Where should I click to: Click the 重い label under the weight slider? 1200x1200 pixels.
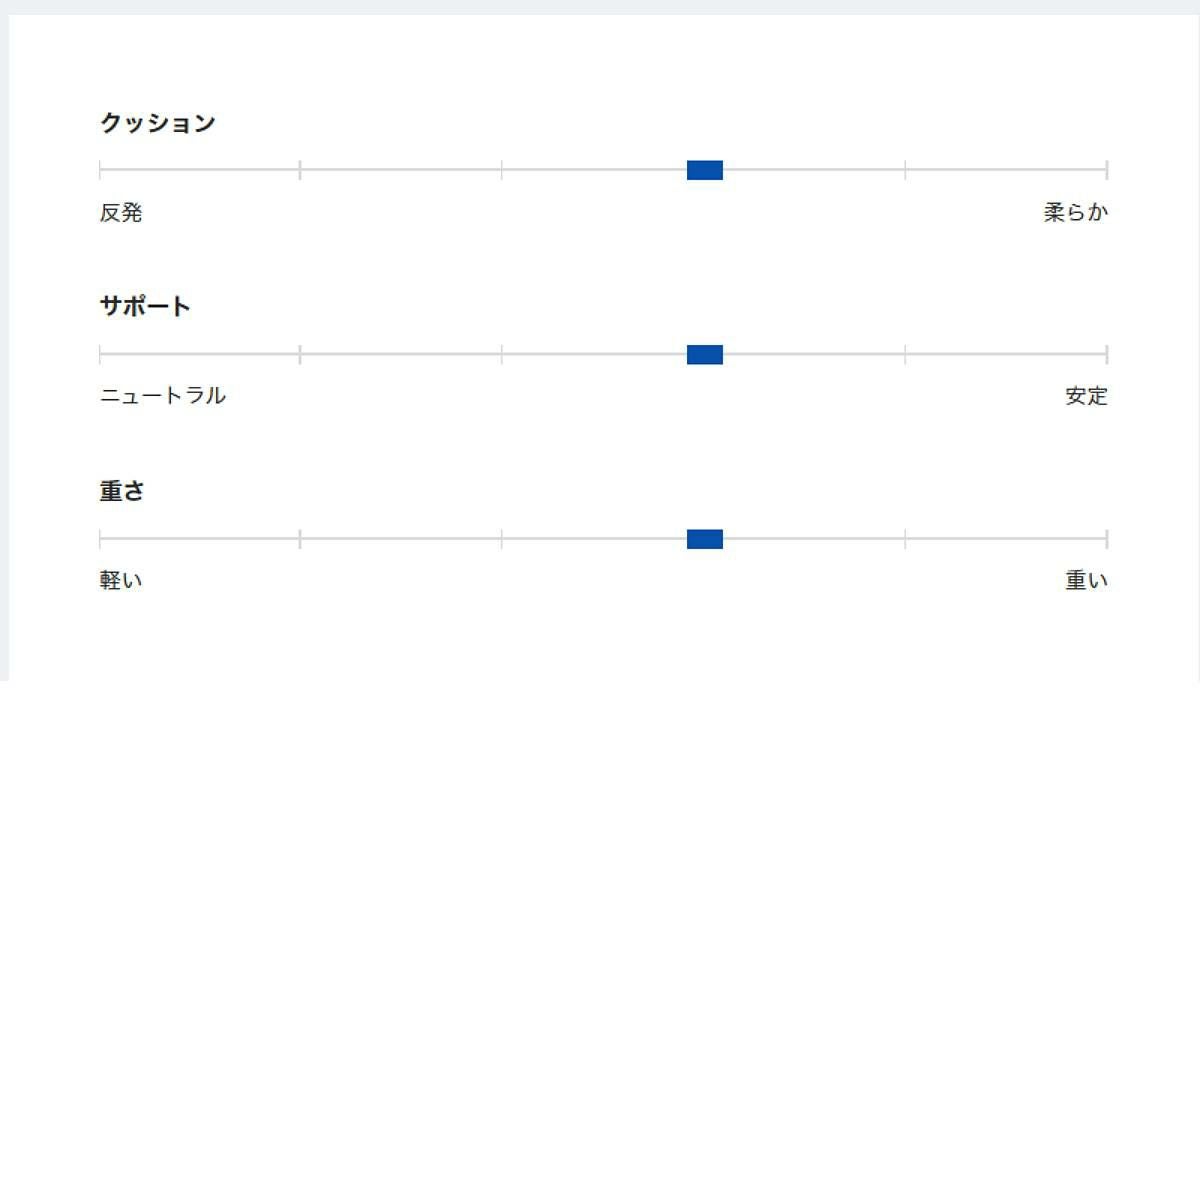pyautogui.click(x=1086, y=581)
